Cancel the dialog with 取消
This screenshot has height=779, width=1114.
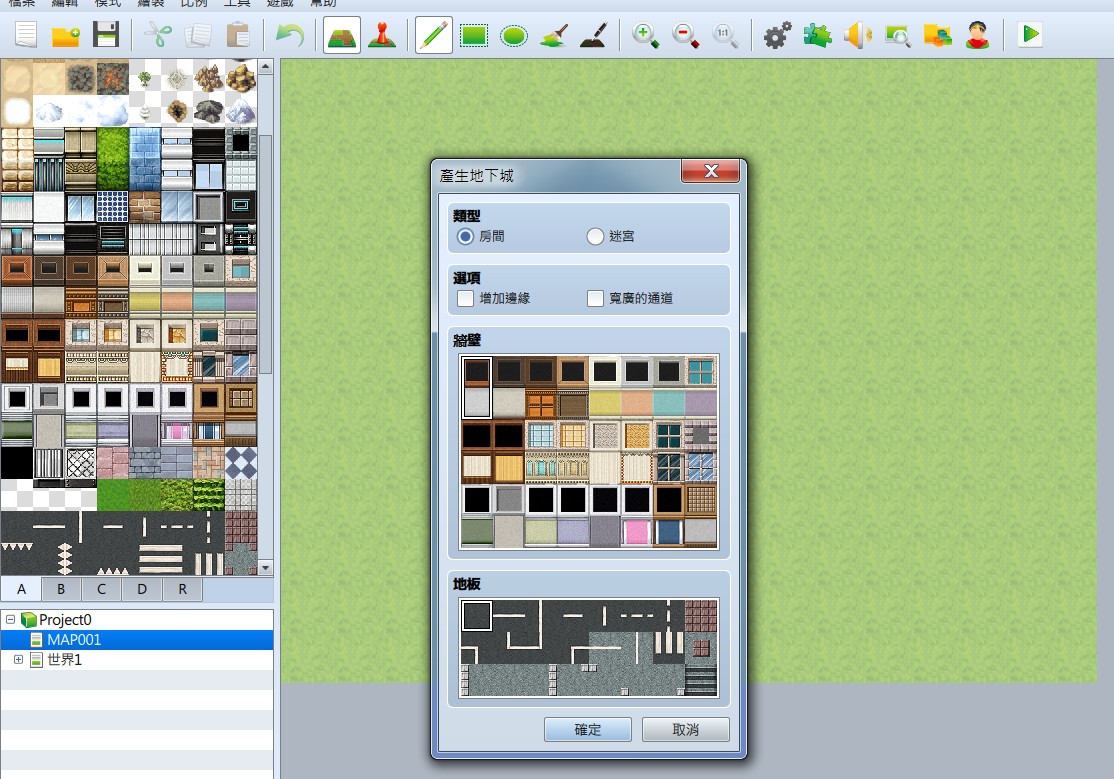tap(686, 730)
